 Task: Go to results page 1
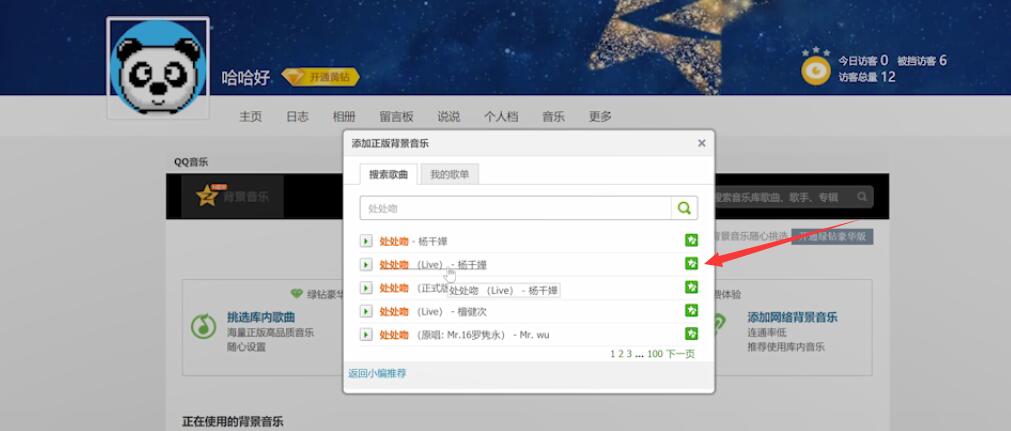tap(613, 354)
